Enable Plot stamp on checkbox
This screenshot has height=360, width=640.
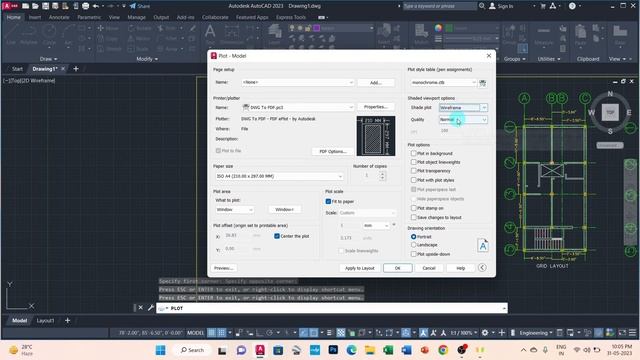click(x=414, y=208)
